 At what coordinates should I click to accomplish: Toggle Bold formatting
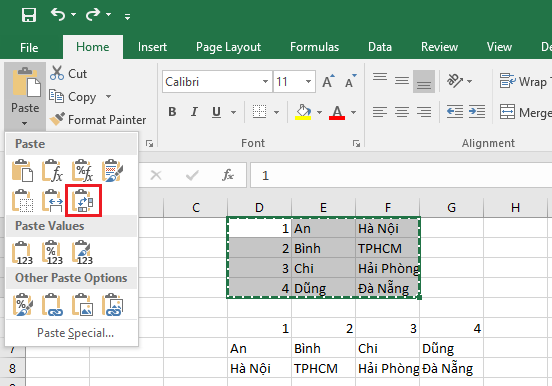[172, 112]
